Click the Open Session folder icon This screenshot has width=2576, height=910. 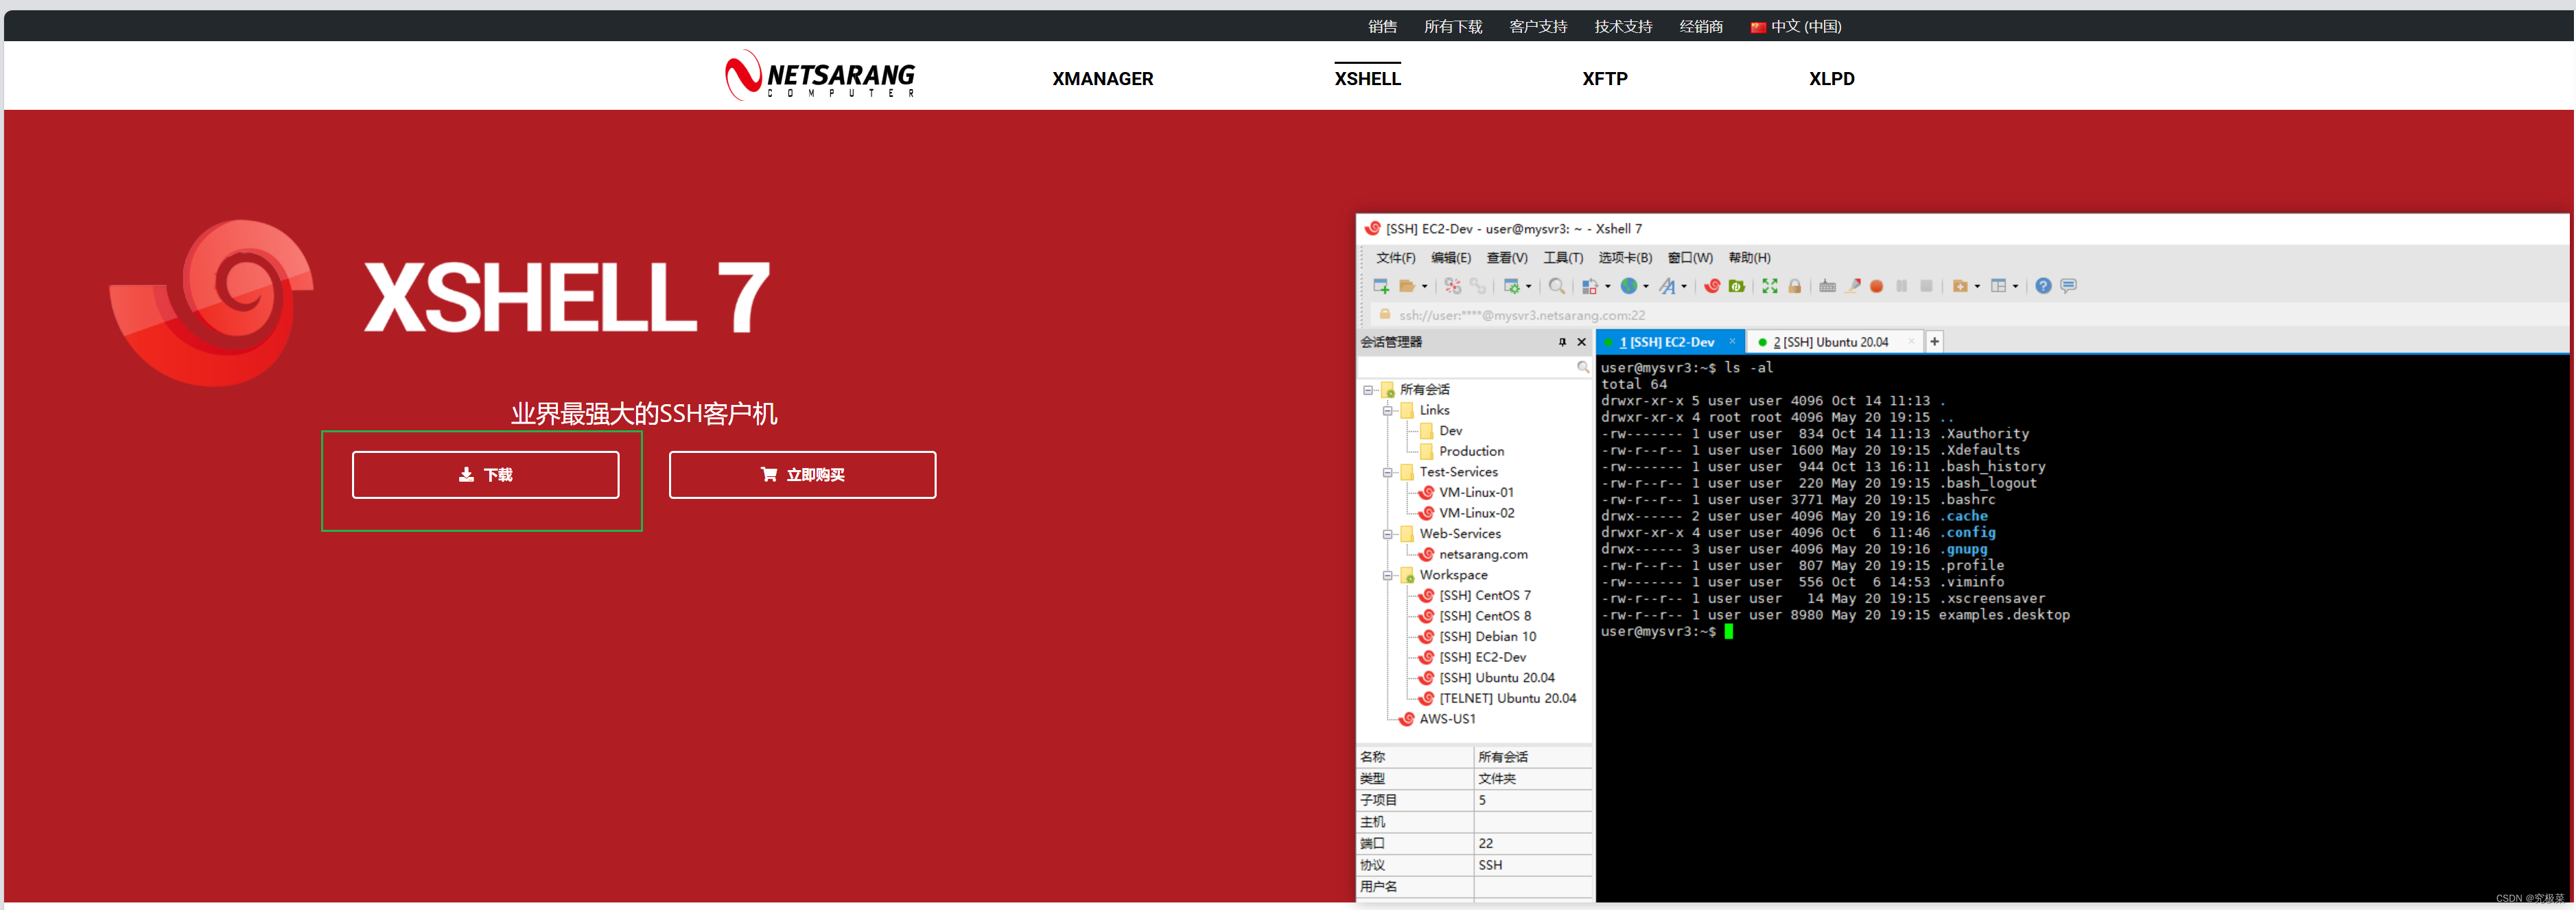[x=1407, y=286]
